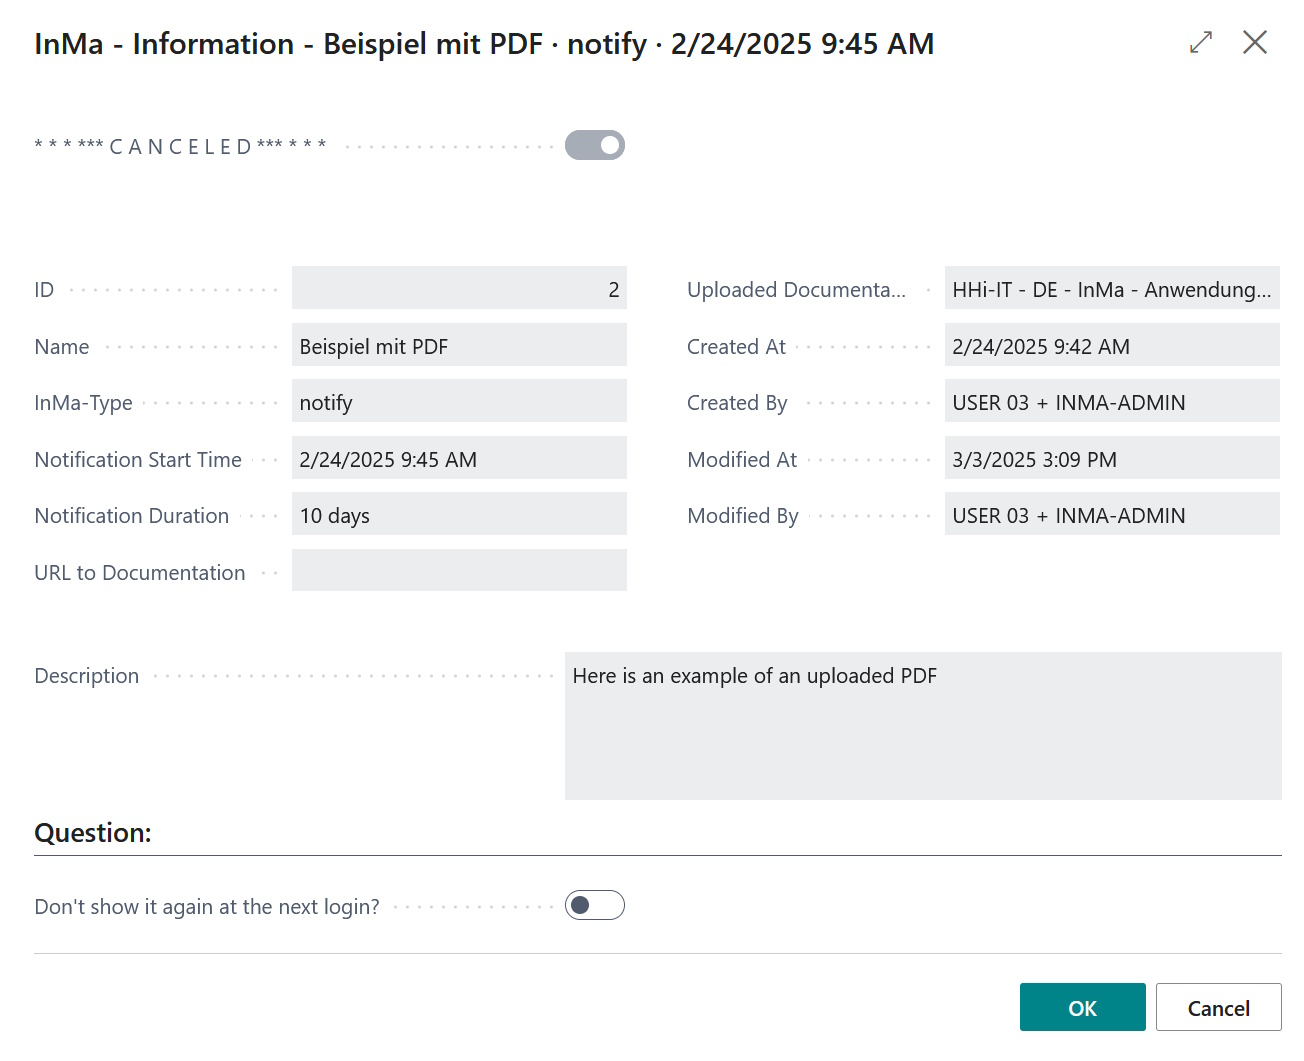Dismiss changes using Cancel
This screenshot has height=1061, width=1304.
click(1218, 1007)
